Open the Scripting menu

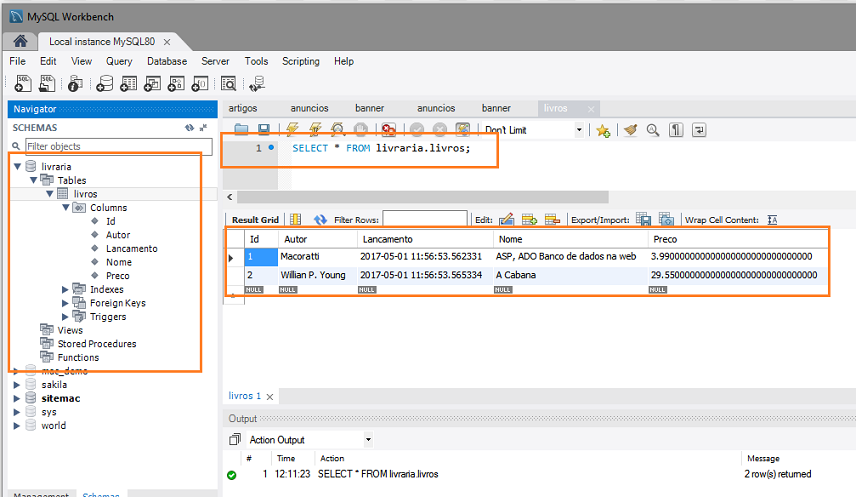[x=301, y=61]
